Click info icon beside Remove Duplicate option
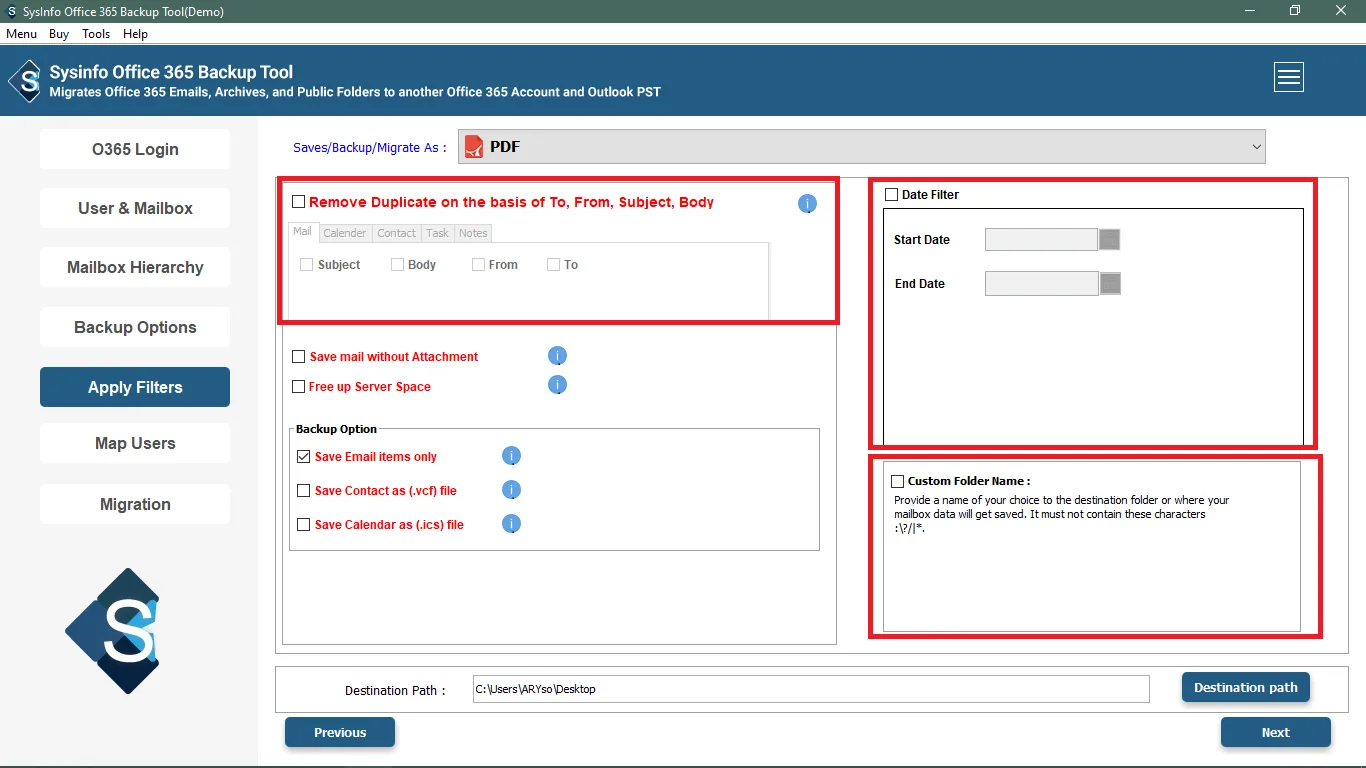Viewport: 1366px width, 768px height. pos(807,204)
